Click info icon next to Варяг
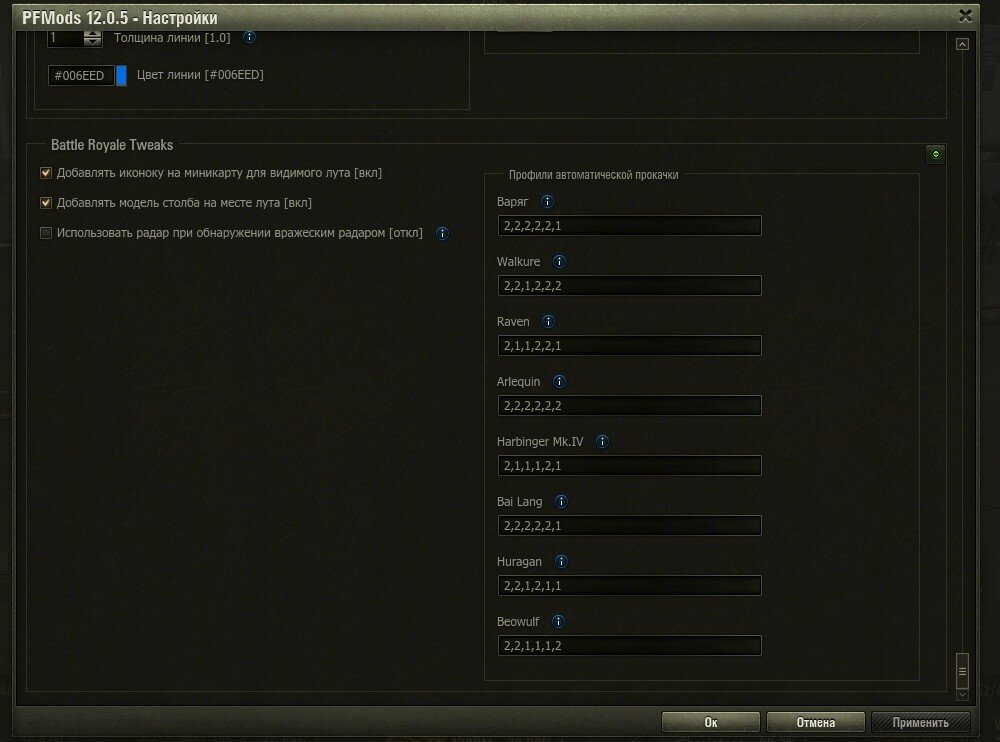 [547, 202]
